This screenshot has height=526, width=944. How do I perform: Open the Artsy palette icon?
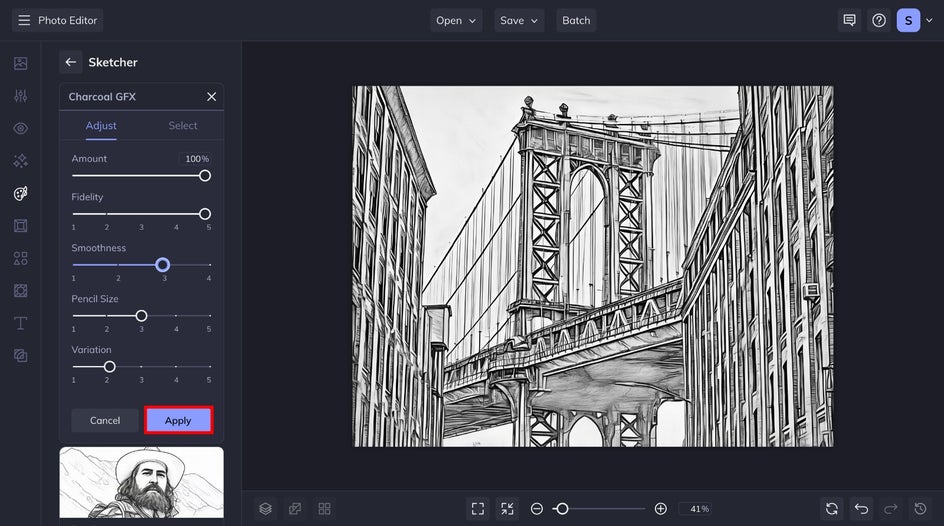pyautogui.click(x=20, y=193)
